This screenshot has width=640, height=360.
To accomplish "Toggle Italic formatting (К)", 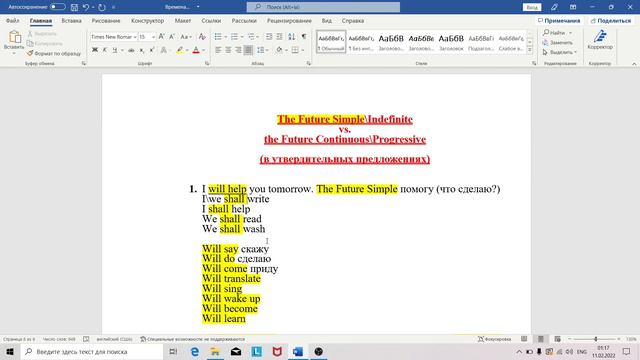I will tap(104, 50).
